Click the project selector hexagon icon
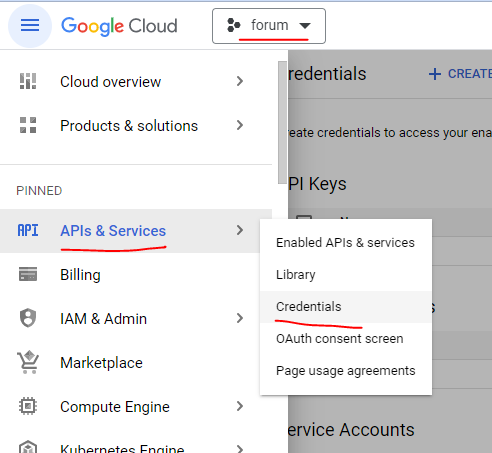The width and height of the screenshot is (492, 453). click(233, 25)
